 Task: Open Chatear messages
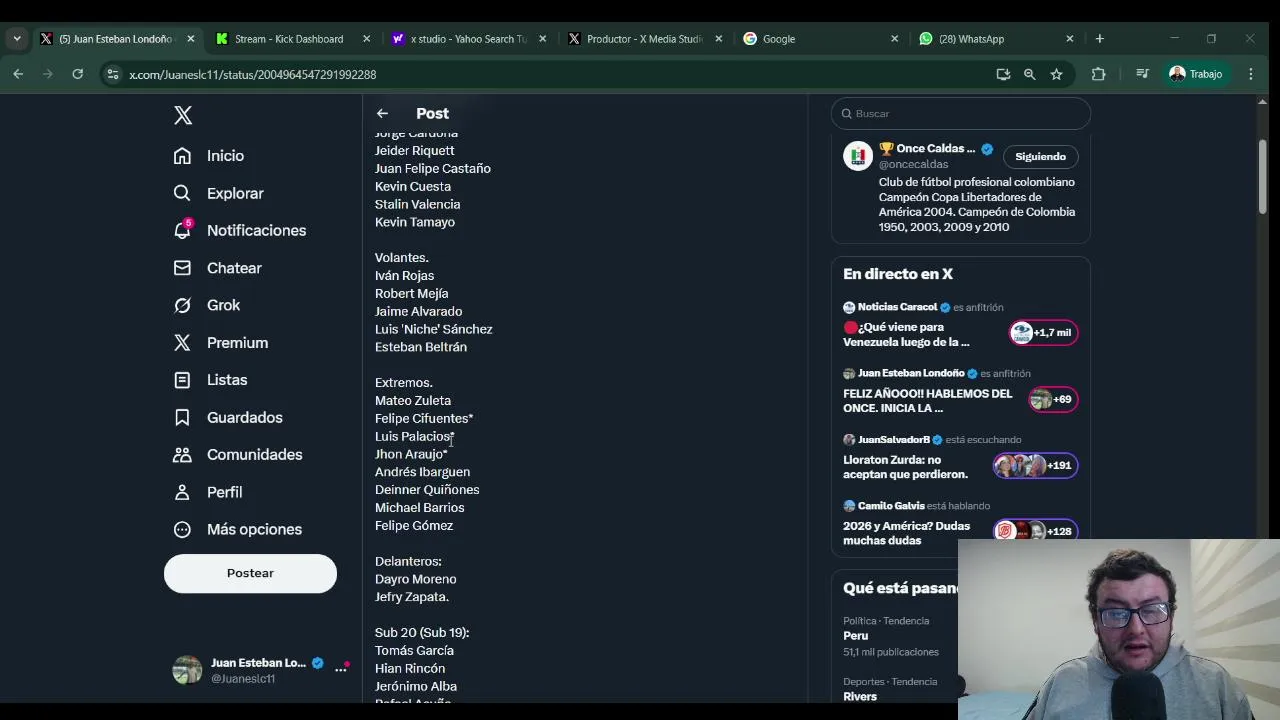(217, 268)
